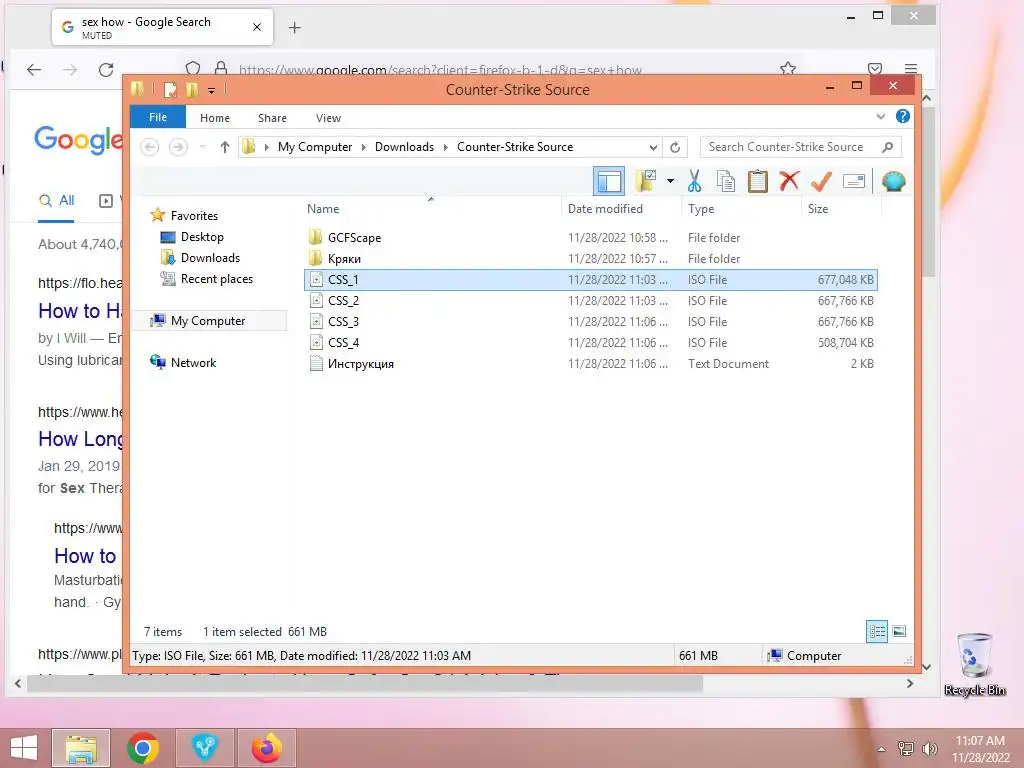1024x768 pixels.
Task: Click the search magnifier icon in Explorer
Action: click(887, 147)
